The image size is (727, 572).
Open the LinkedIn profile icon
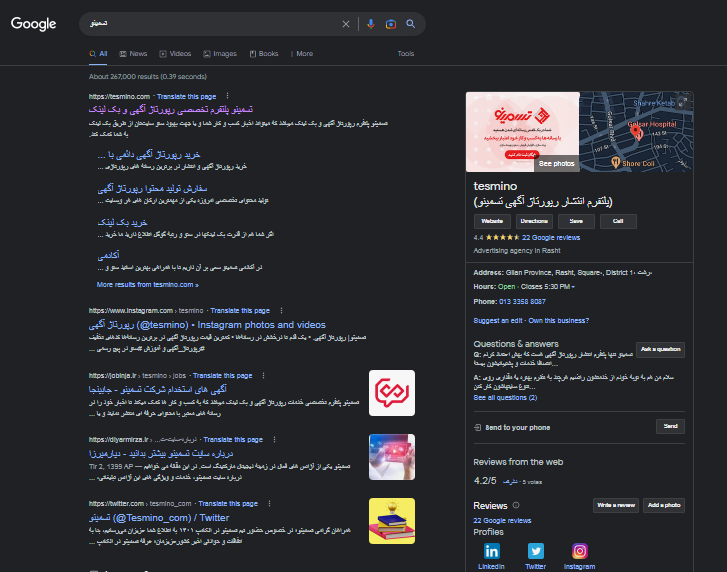[x=491, y=551]
